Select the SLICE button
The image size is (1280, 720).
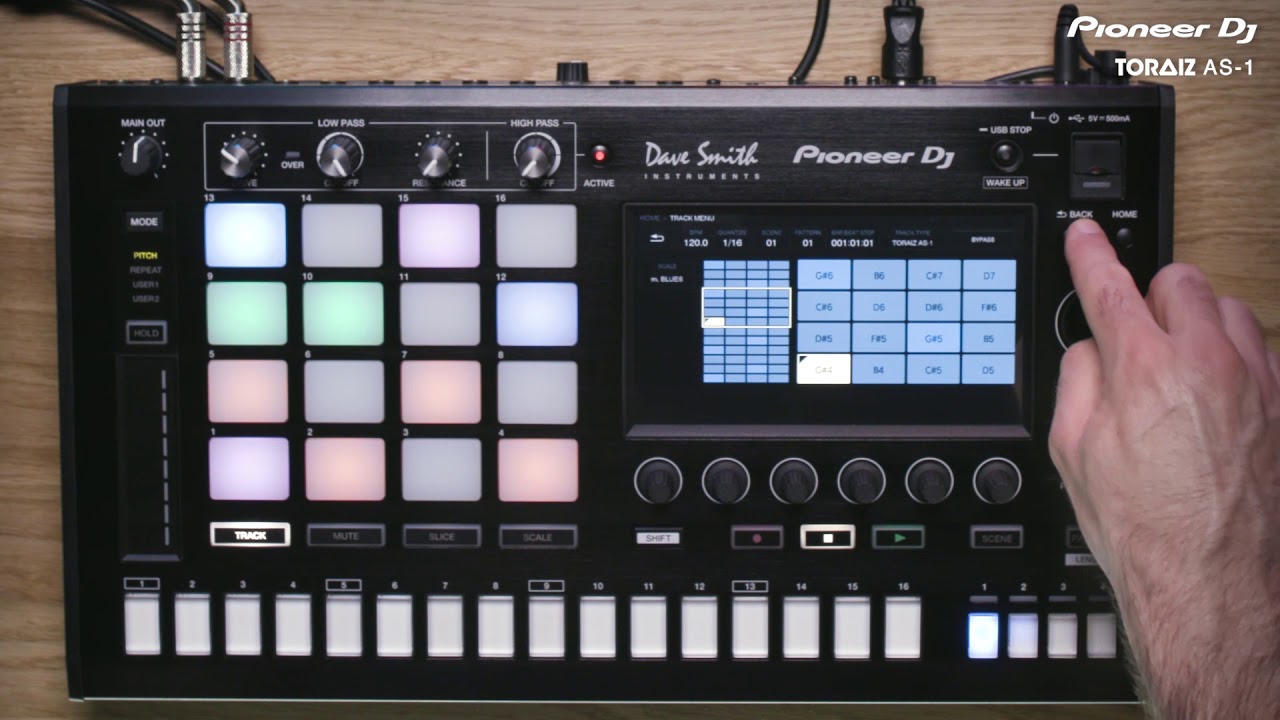pyautogui.click(x=442, y=537)
